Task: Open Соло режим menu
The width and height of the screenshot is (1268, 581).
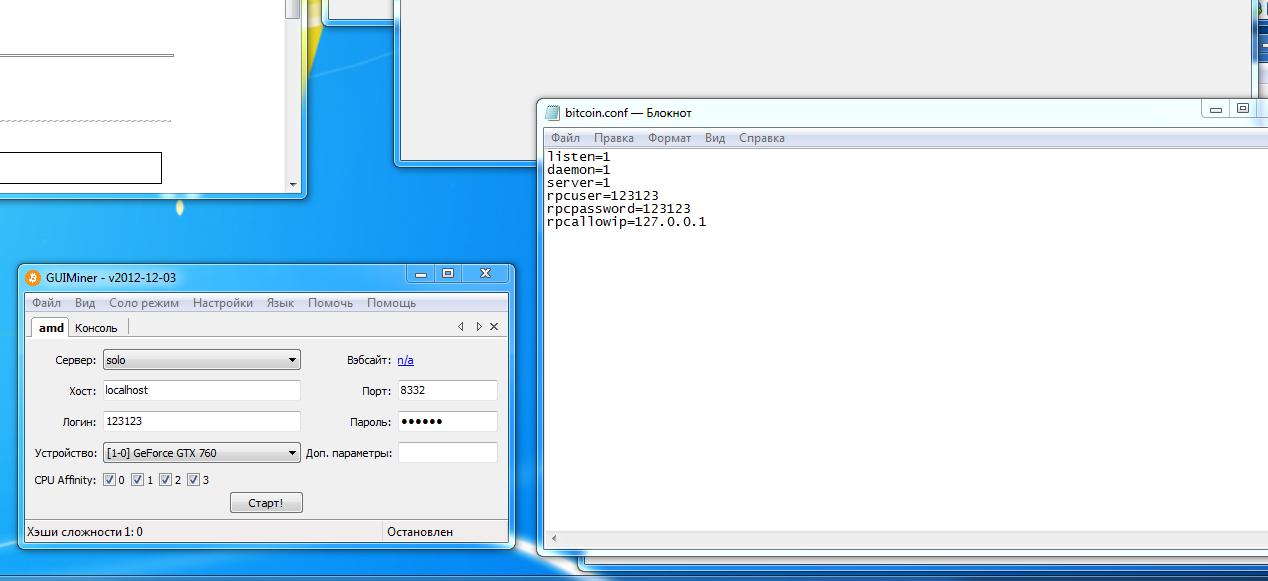Action: click(x=144, y=303)
